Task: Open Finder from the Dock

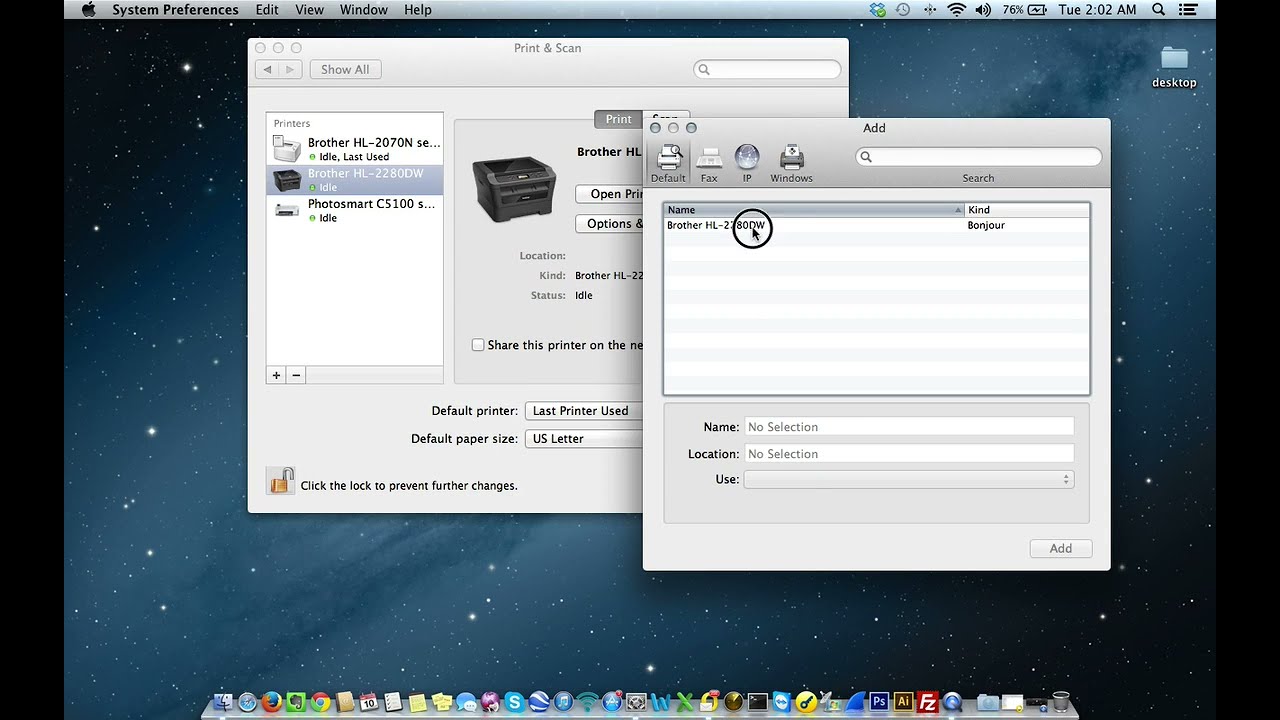Action: [222, 702]
